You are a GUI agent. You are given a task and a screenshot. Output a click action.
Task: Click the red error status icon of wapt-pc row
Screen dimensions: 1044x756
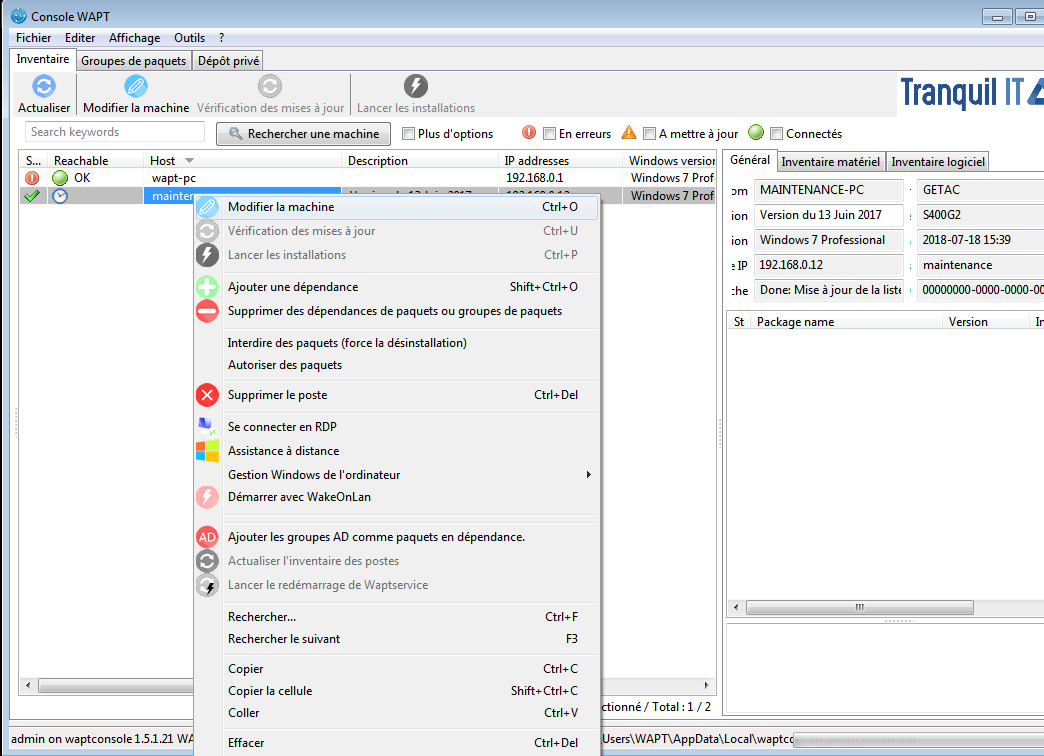point(32,178)
